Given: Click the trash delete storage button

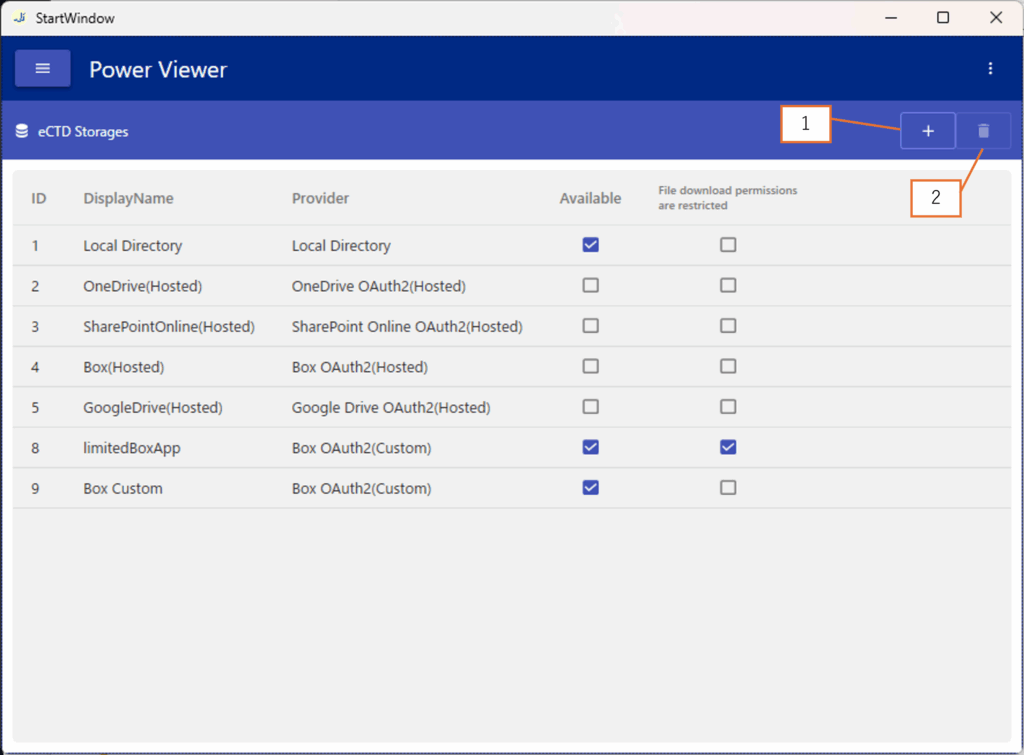Looking at the screenshot, I should pyautogui.click(x=983, y=131).
